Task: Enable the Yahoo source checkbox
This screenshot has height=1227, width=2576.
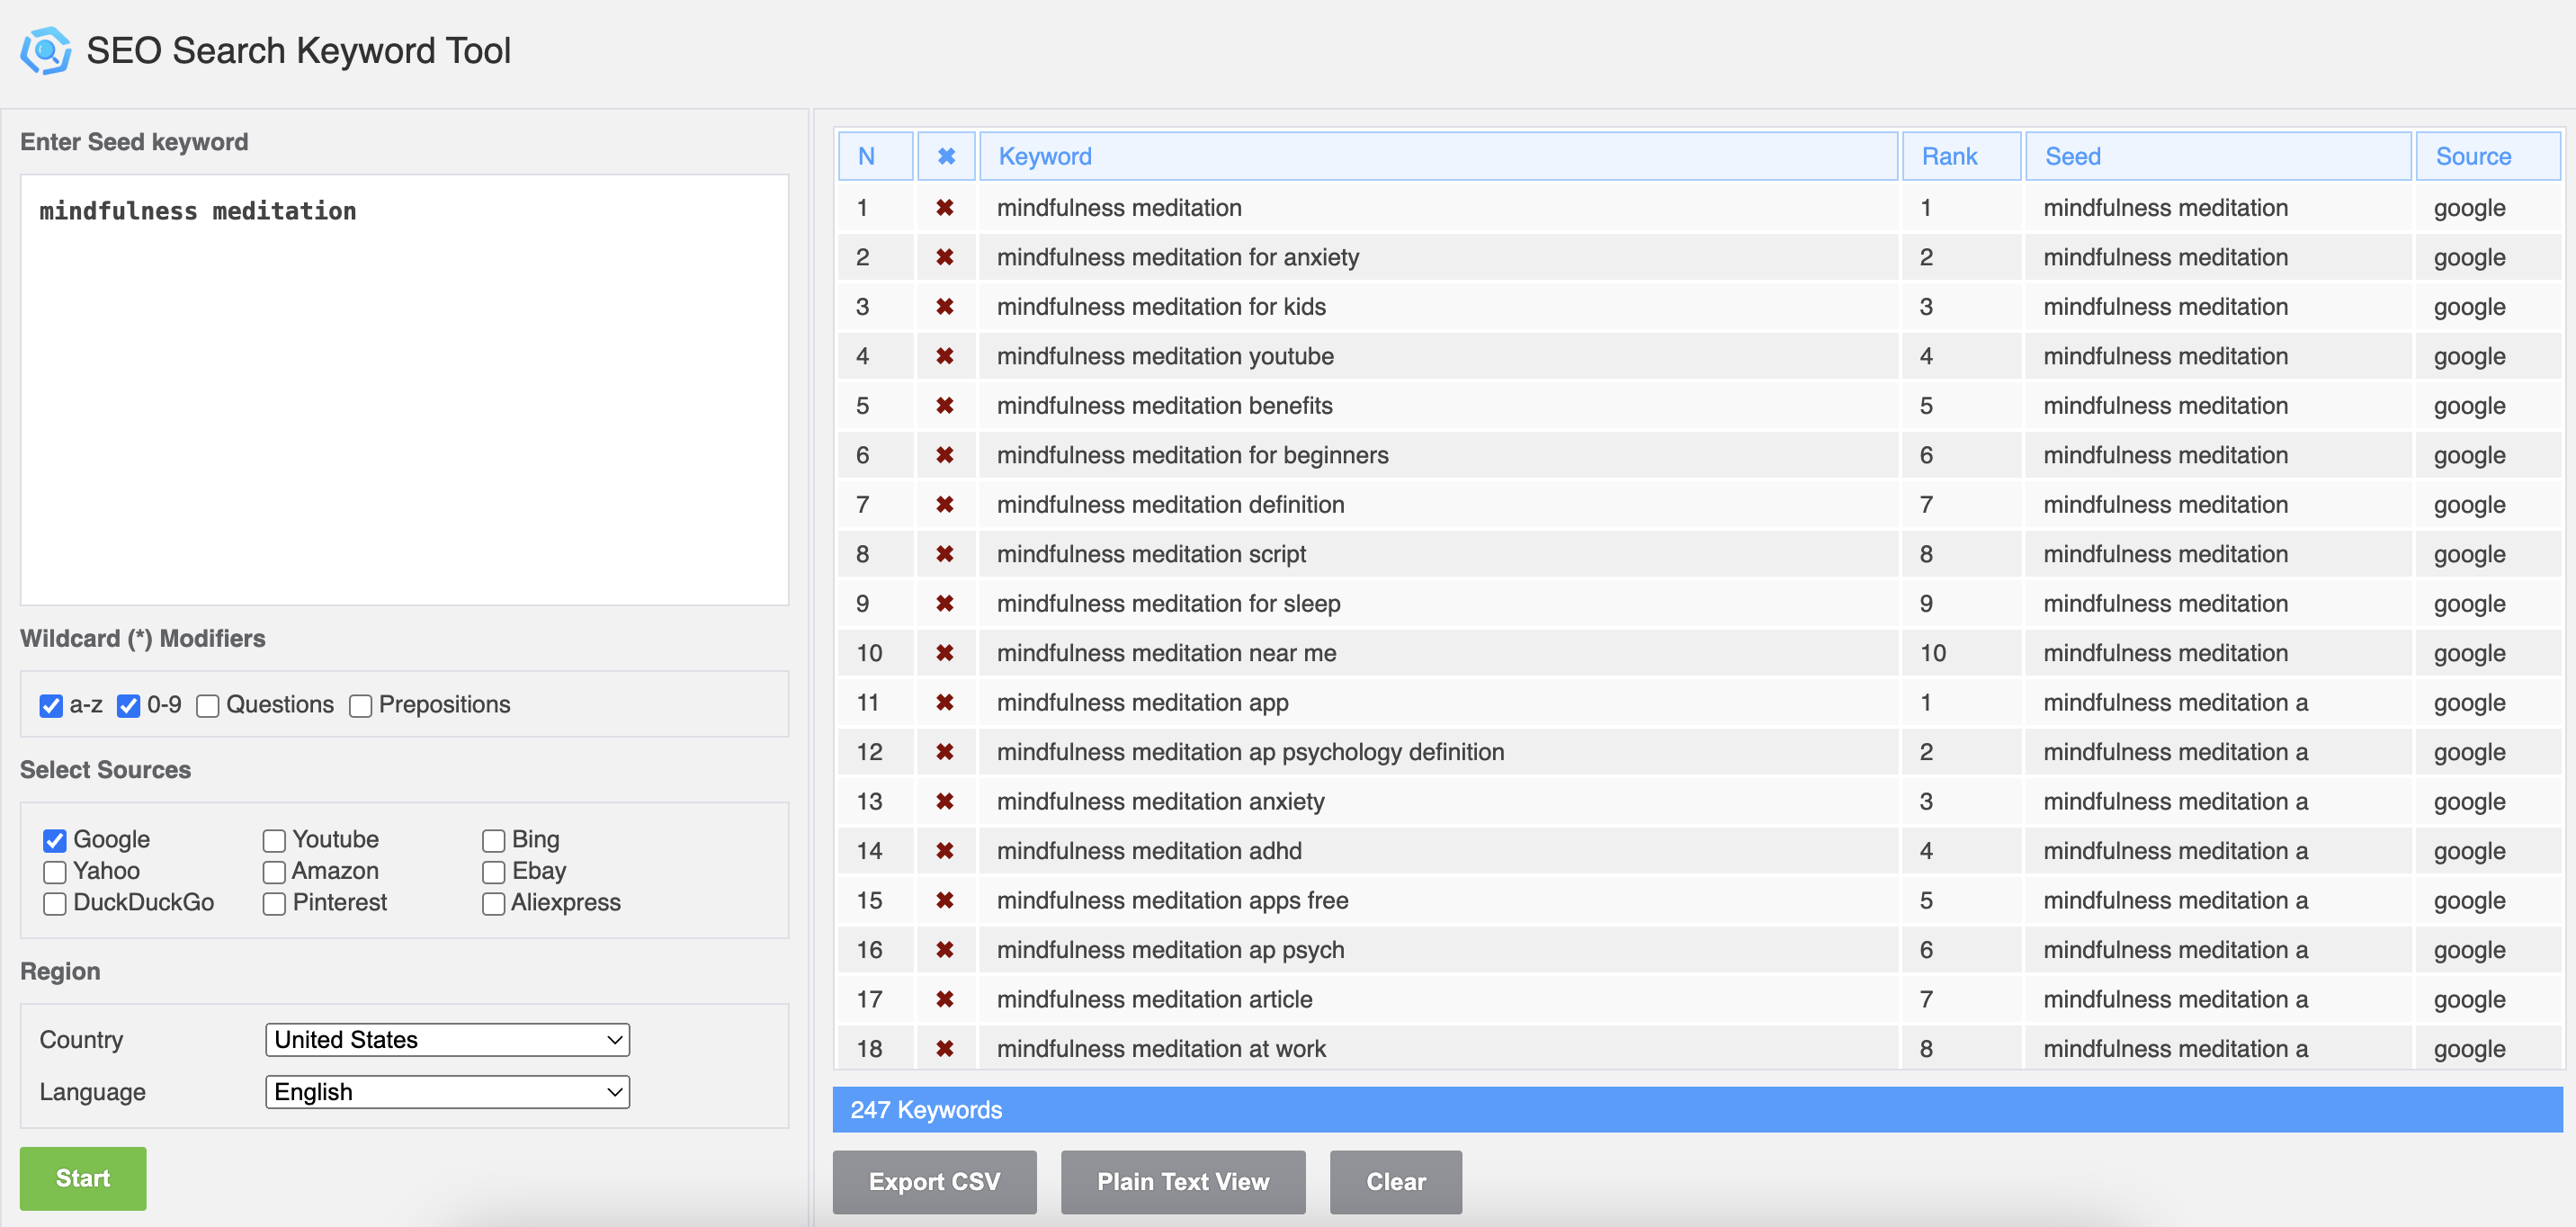Action: 55,872
